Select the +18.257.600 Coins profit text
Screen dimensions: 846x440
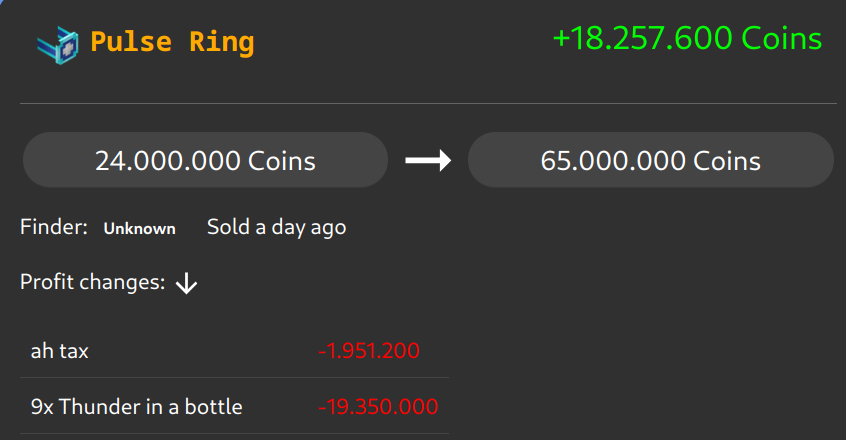coord(687,39)
